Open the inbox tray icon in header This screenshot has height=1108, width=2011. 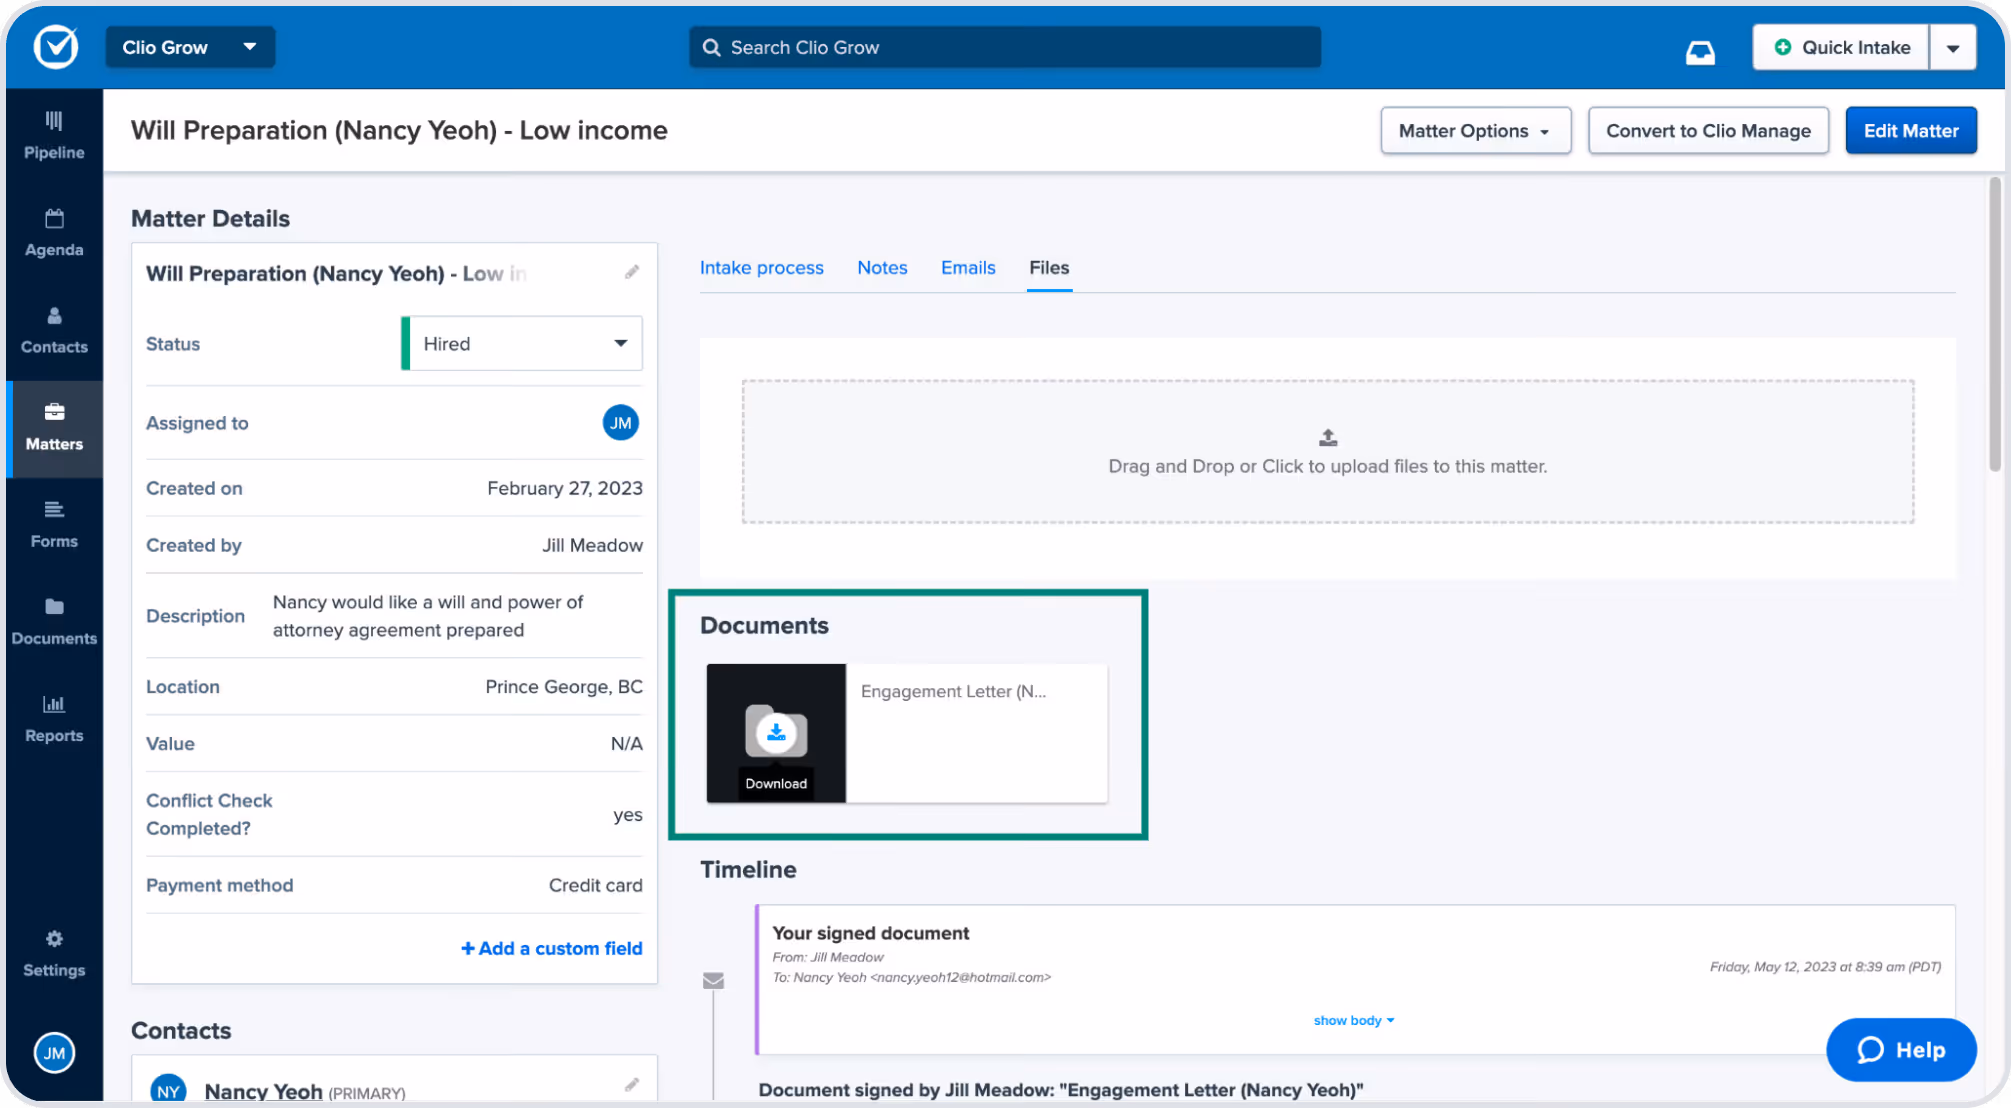point(1700,51)
